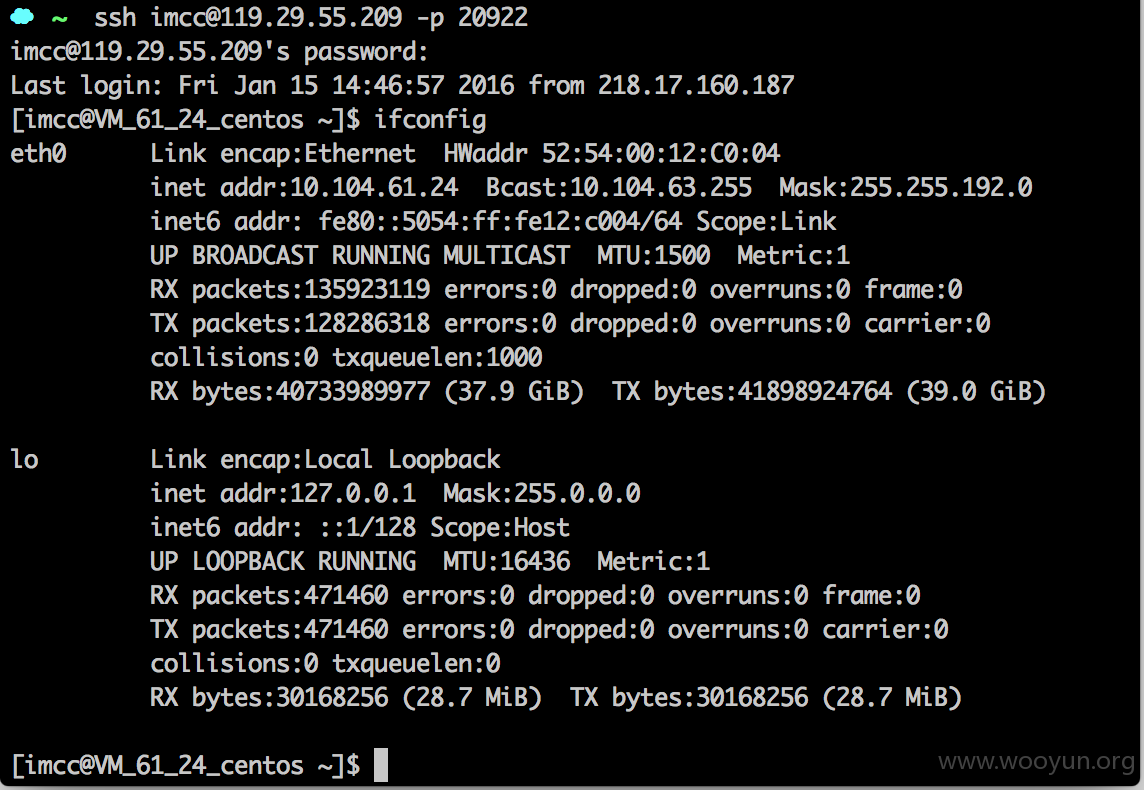Click the lo interface name
The width and height of the screenshot is (1144, 790).
coord(24,459)
